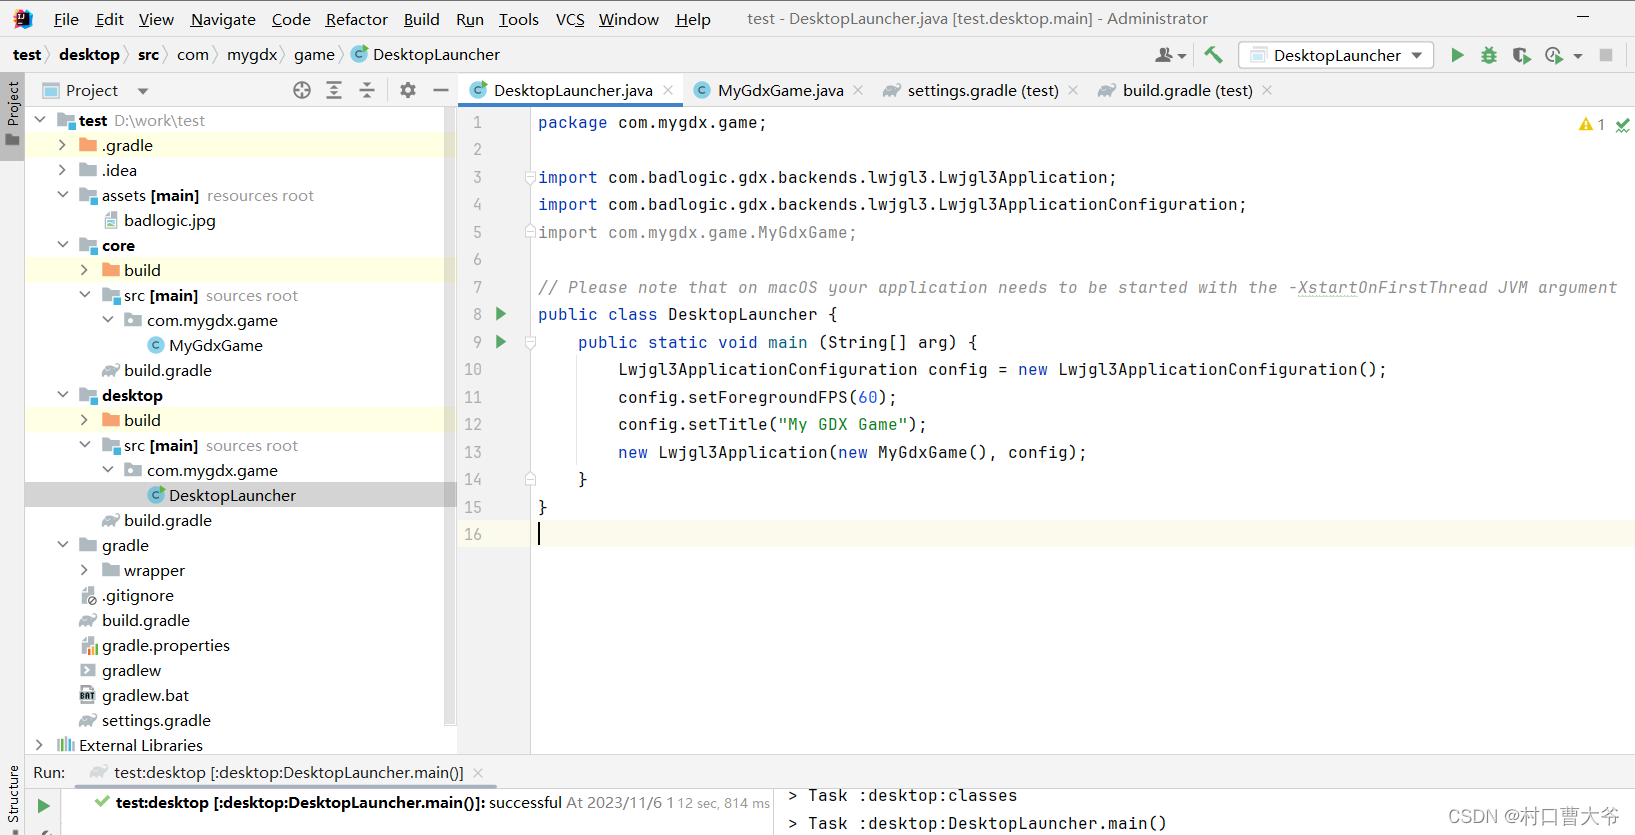Viewport: 1635px width, 835px height.
Task: Open the Refactor menu
Action: (x=356, y=19)
